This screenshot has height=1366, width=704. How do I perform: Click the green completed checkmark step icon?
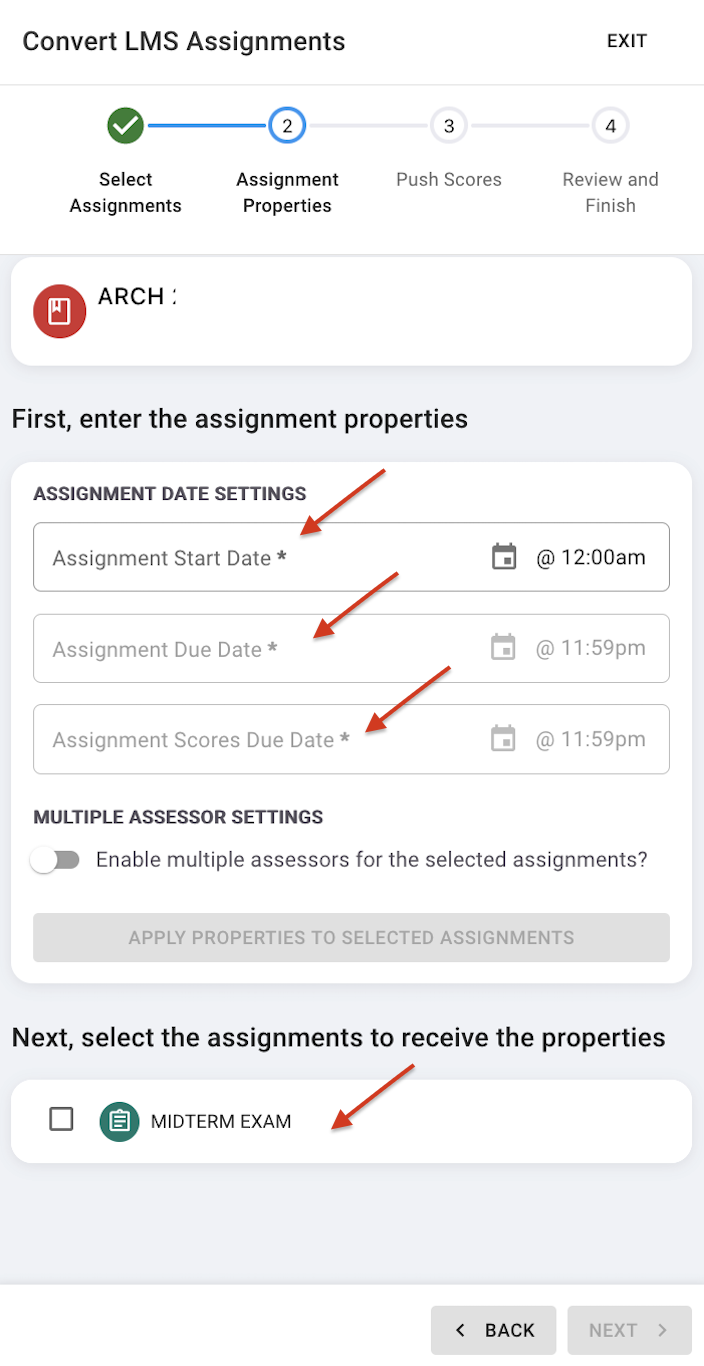(x=126, y=126)
